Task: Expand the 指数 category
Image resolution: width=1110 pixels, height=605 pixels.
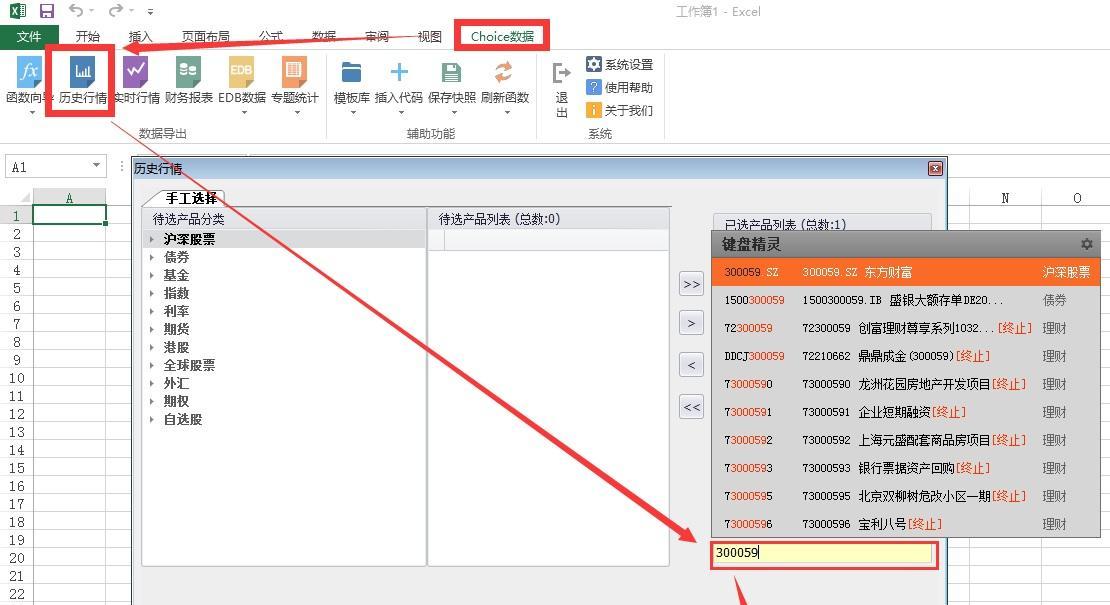Action: [151, 294]
